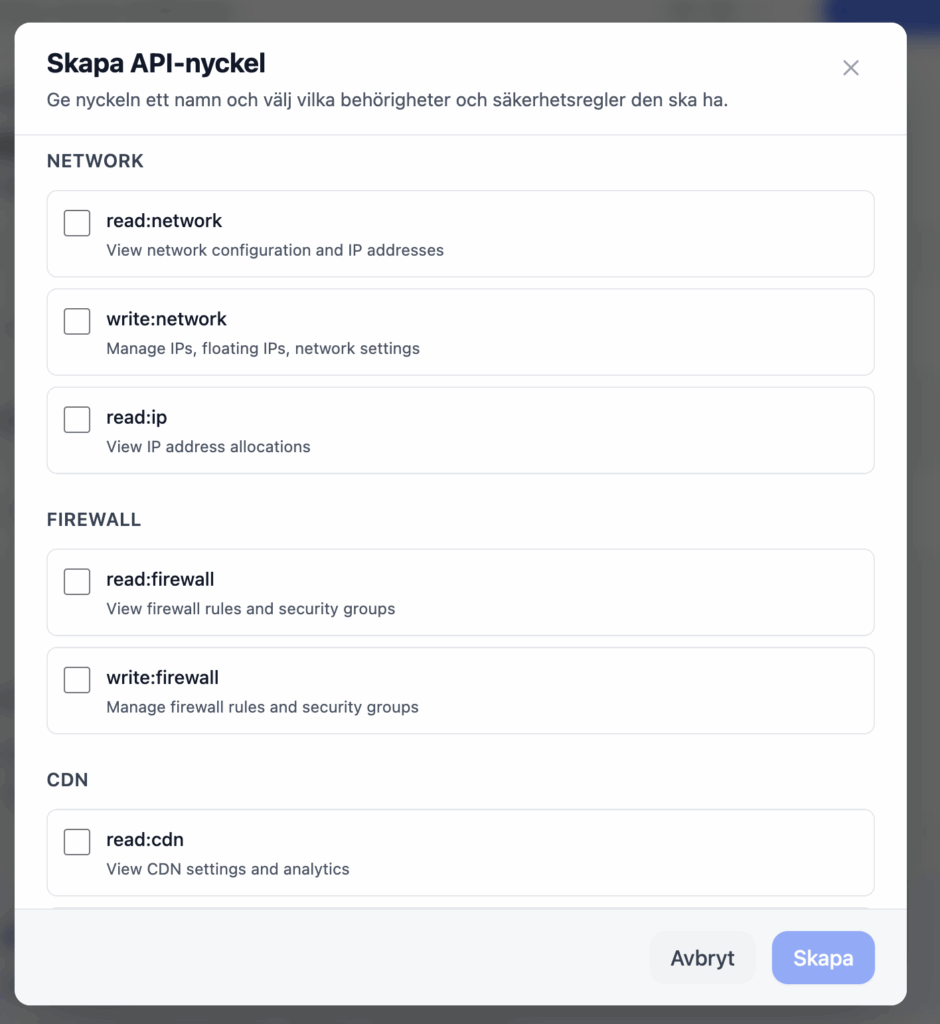This screenshot has width=940, height=1024.
Task: Click the write:firewall label text
Action: (x=162, y=678)
